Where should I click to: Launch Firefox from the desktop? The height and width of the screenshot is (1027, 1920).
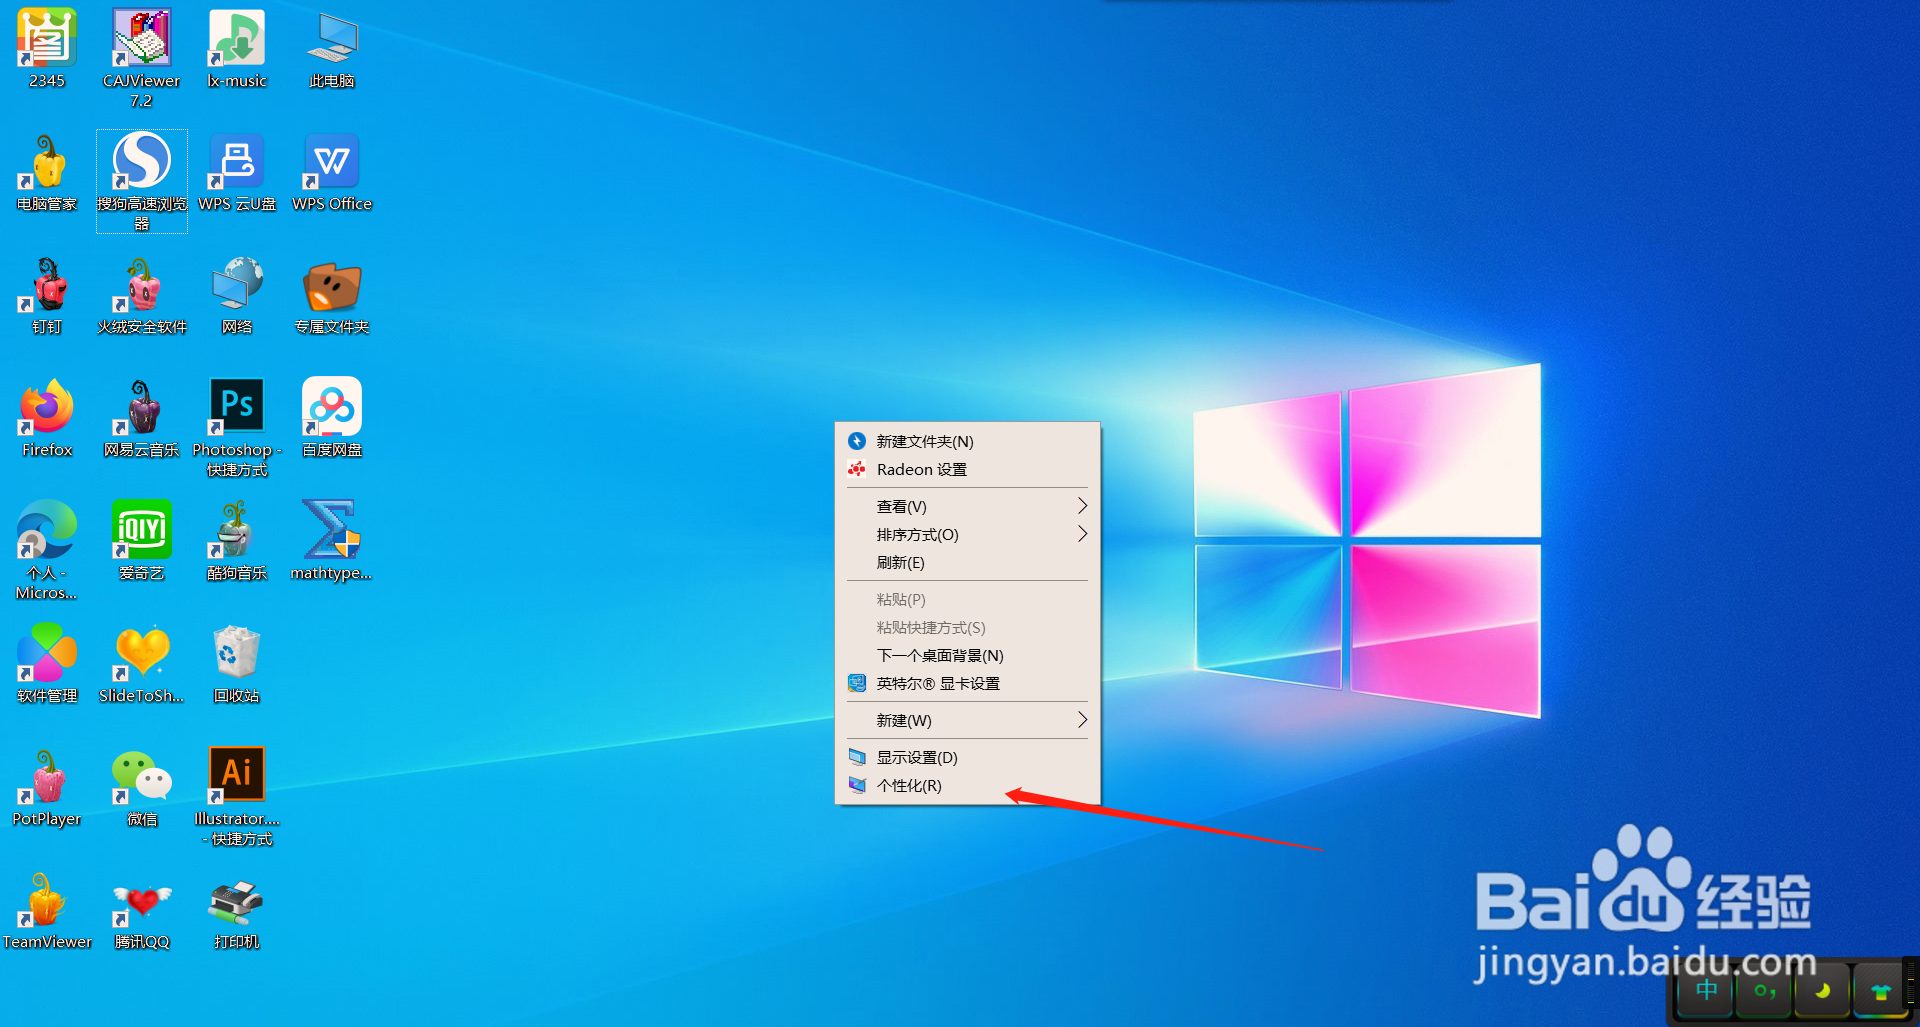45,405
